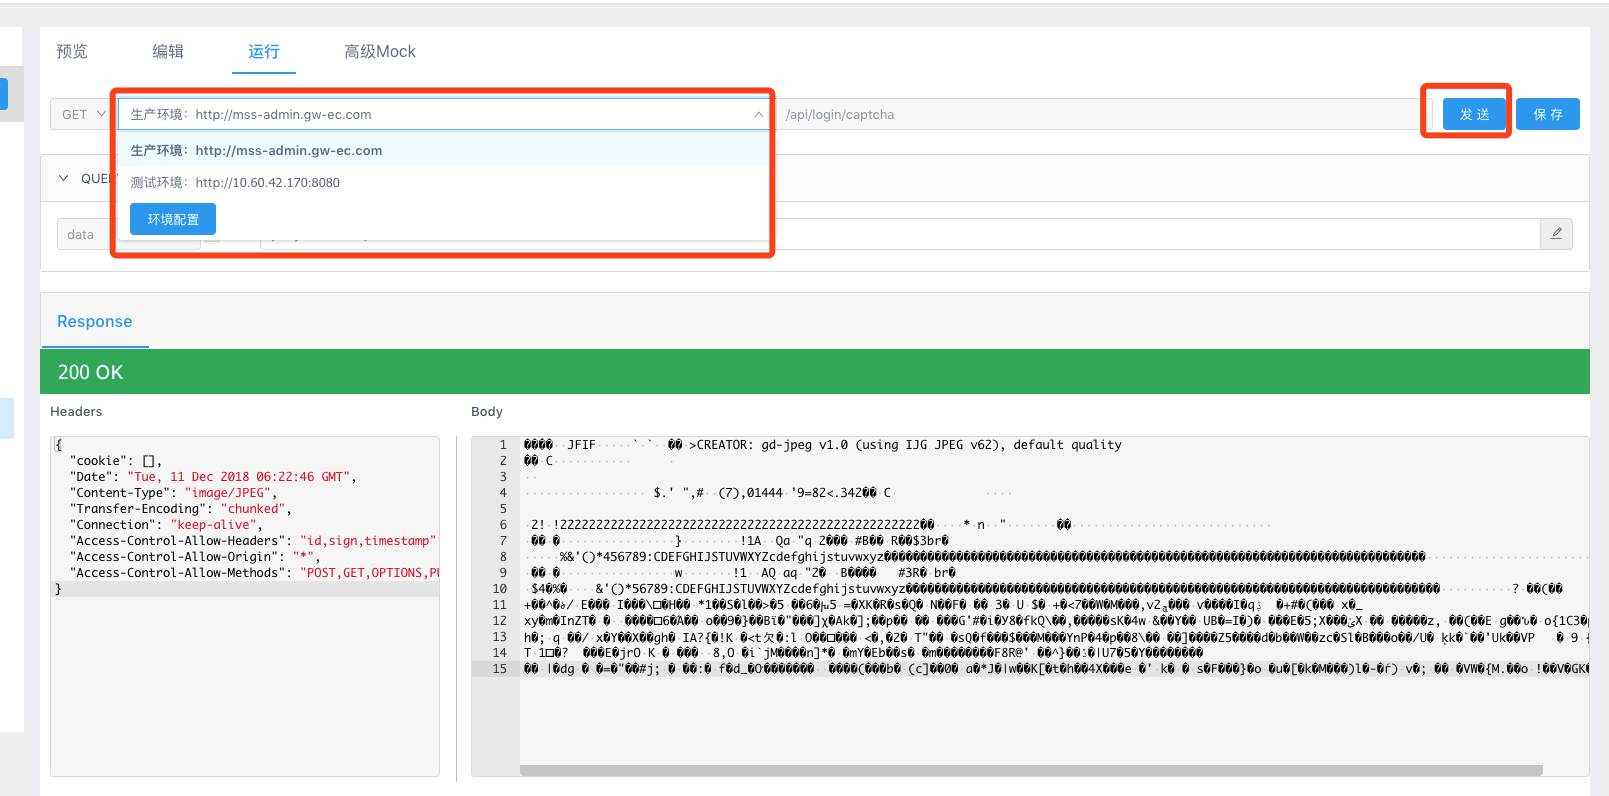Click body line 1 with JFIF CREATOR text

click(822, 445)
